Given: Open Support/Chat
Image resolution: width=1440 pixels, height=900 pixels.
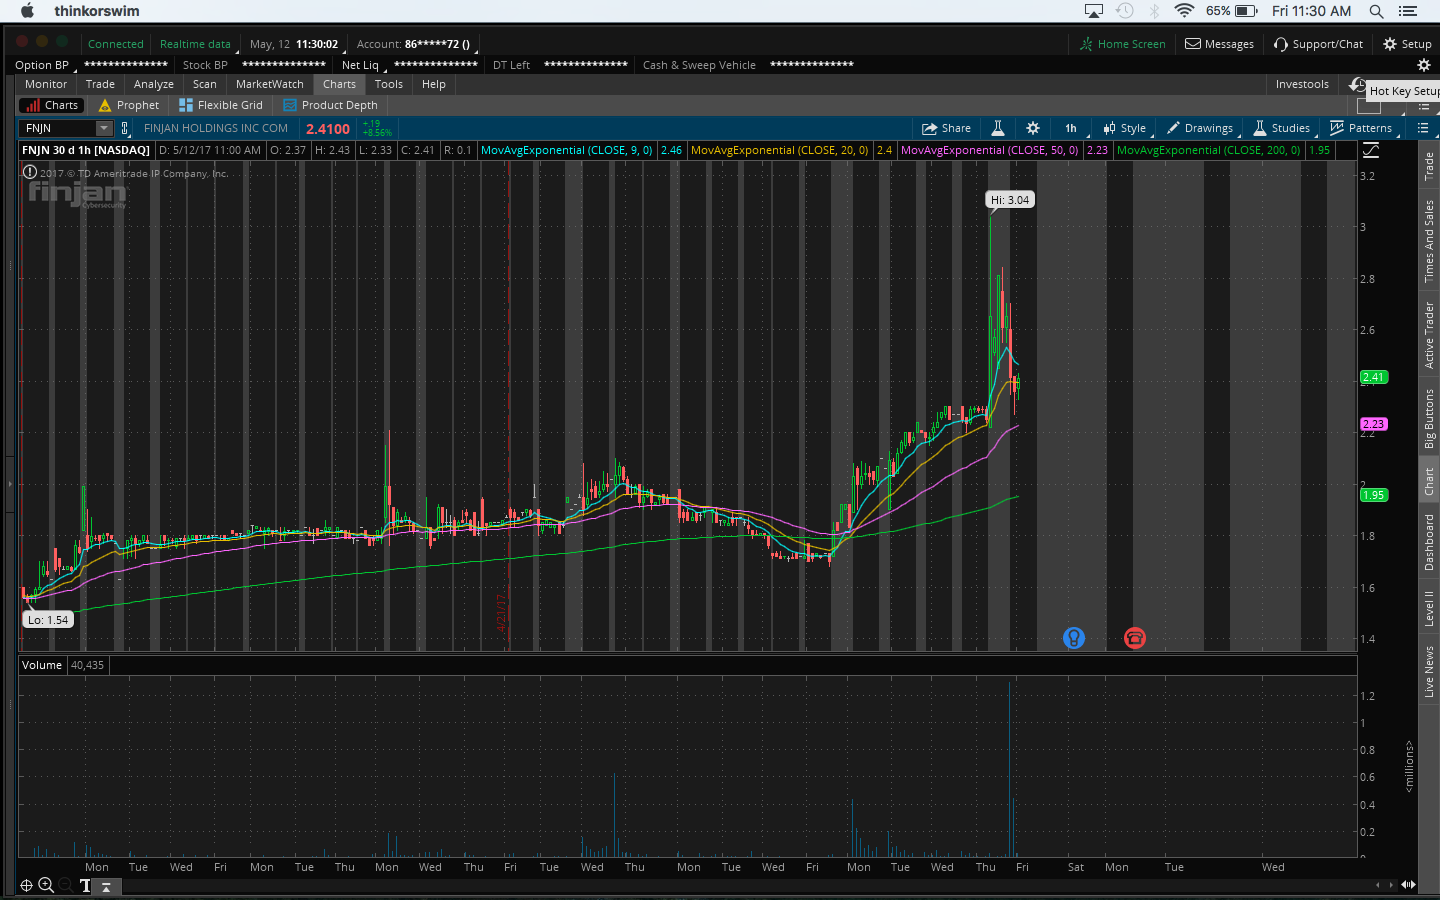Looking at the screenshot, I should pos(1318,44).
